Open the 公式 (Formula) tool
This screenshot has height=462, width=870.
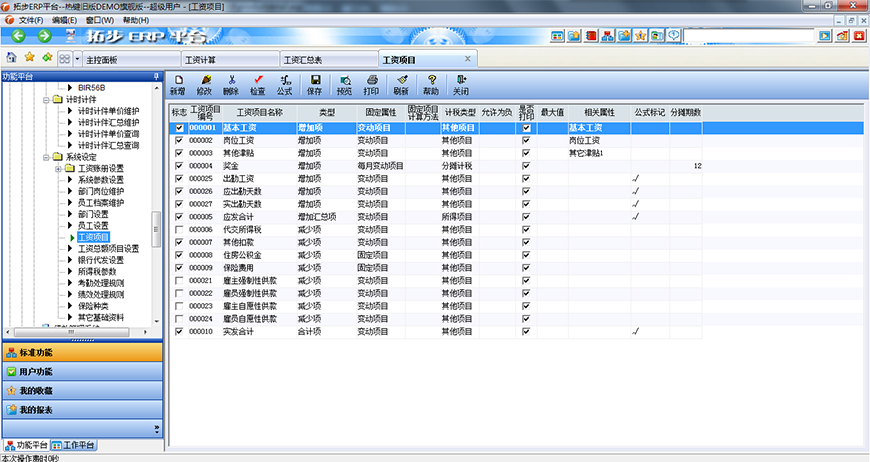coord(285,84)
